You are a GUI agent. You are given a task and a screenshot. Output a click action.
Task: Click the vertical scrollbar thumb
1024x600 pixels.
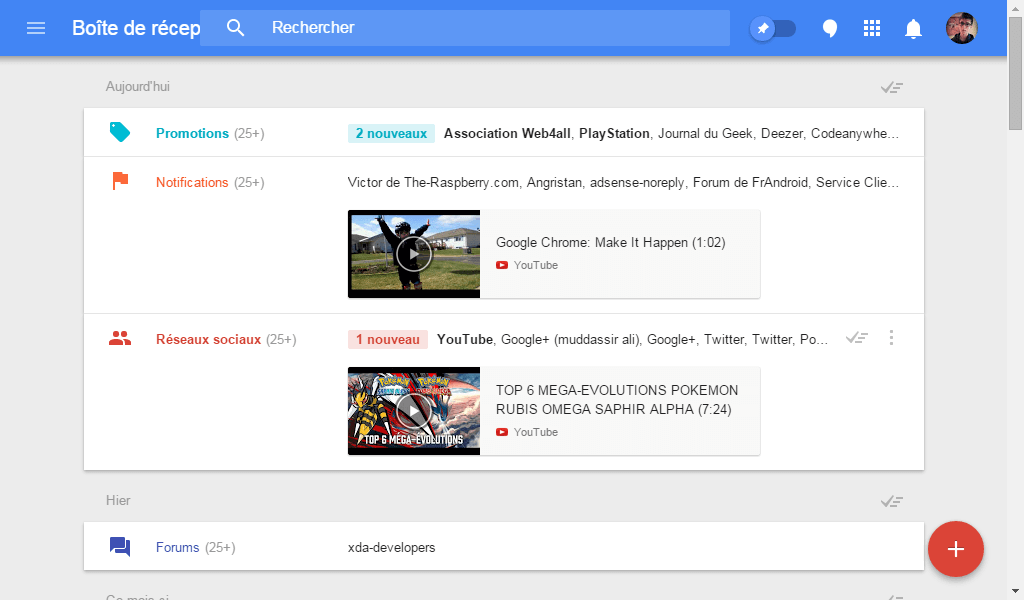coord(1016,74)
